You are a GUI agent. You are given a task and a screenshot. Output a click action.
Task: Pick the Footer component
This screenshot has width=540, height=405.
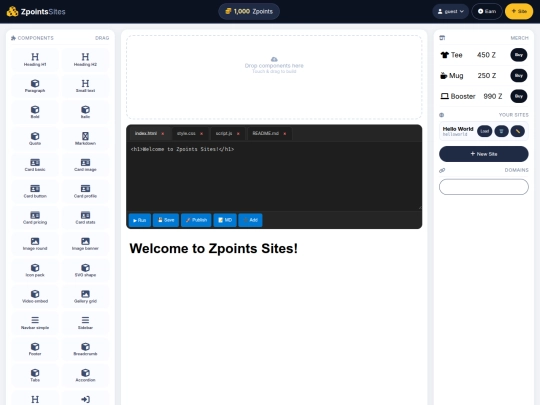click(35, 349)
